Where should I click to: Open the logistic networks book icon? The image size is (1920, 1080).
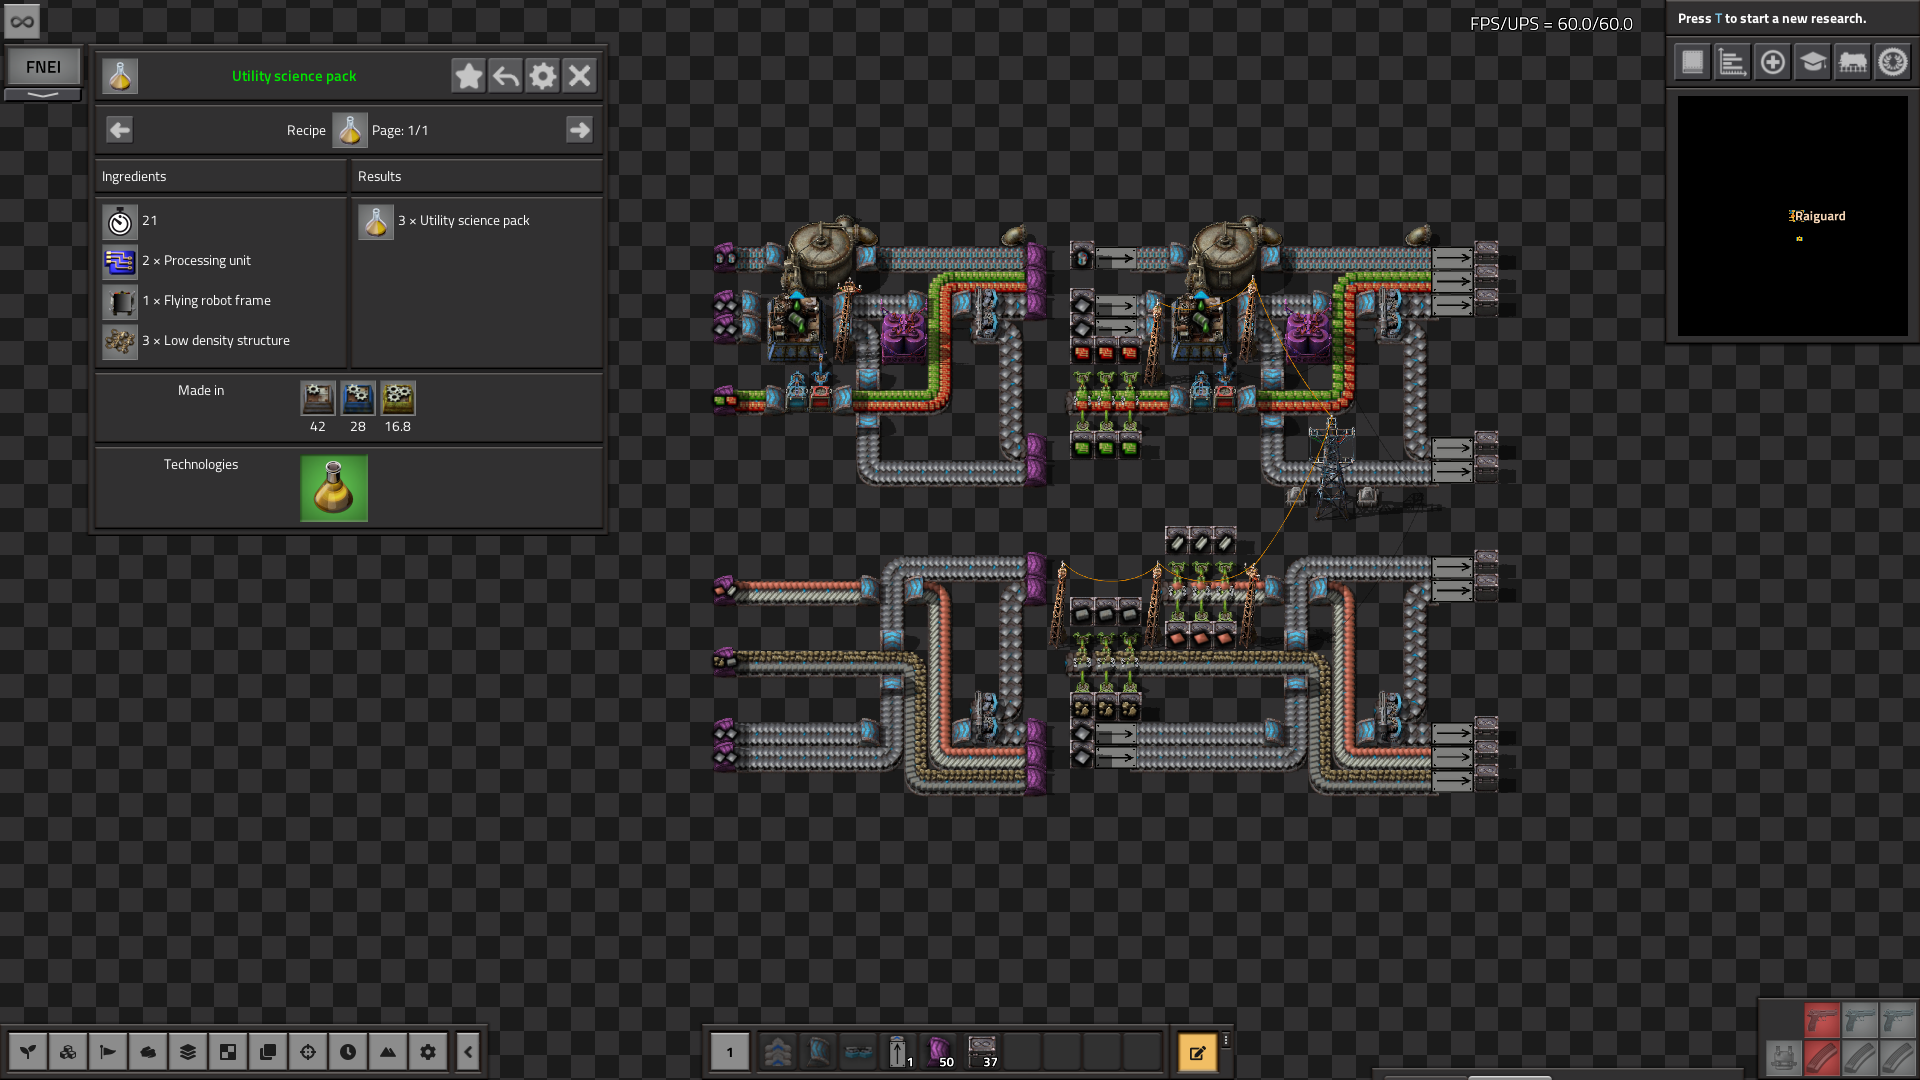1693,62
